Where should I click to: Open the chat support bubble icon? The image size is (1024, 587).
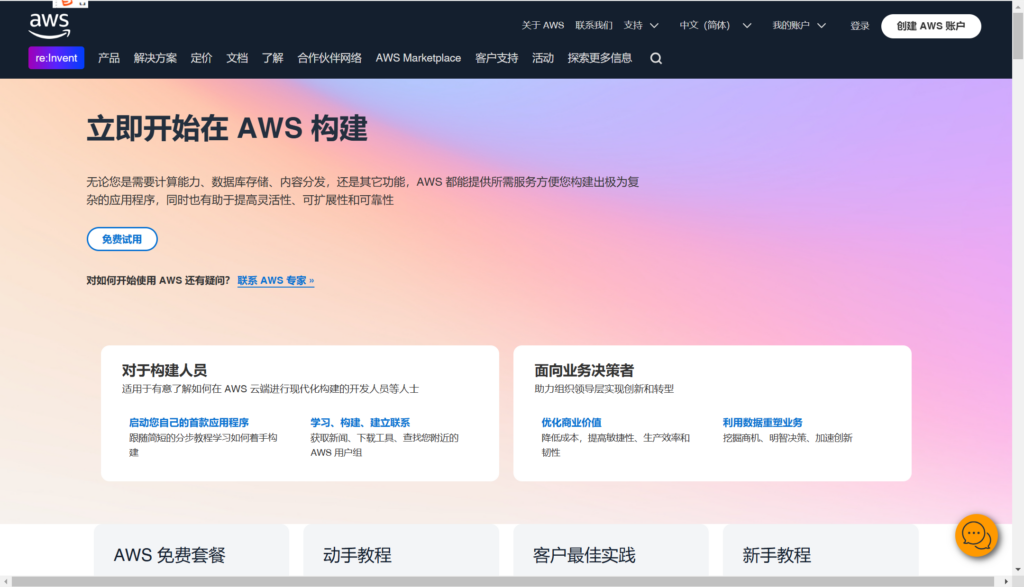point(977,536)
